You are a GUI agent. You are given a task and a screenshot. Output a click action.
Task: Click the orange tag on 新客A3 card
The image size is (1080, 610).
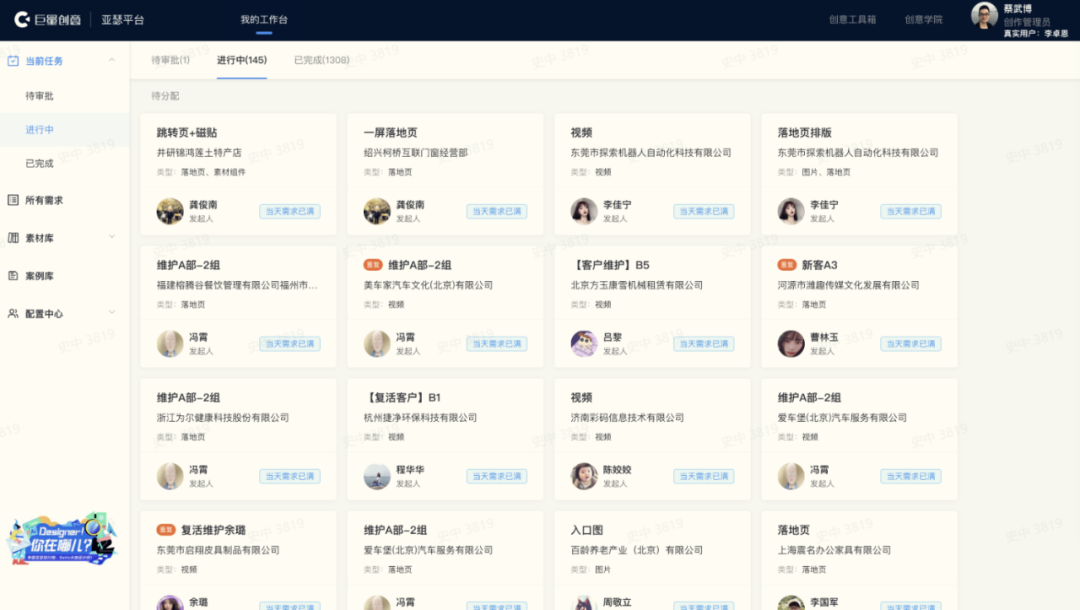(787, 264)
